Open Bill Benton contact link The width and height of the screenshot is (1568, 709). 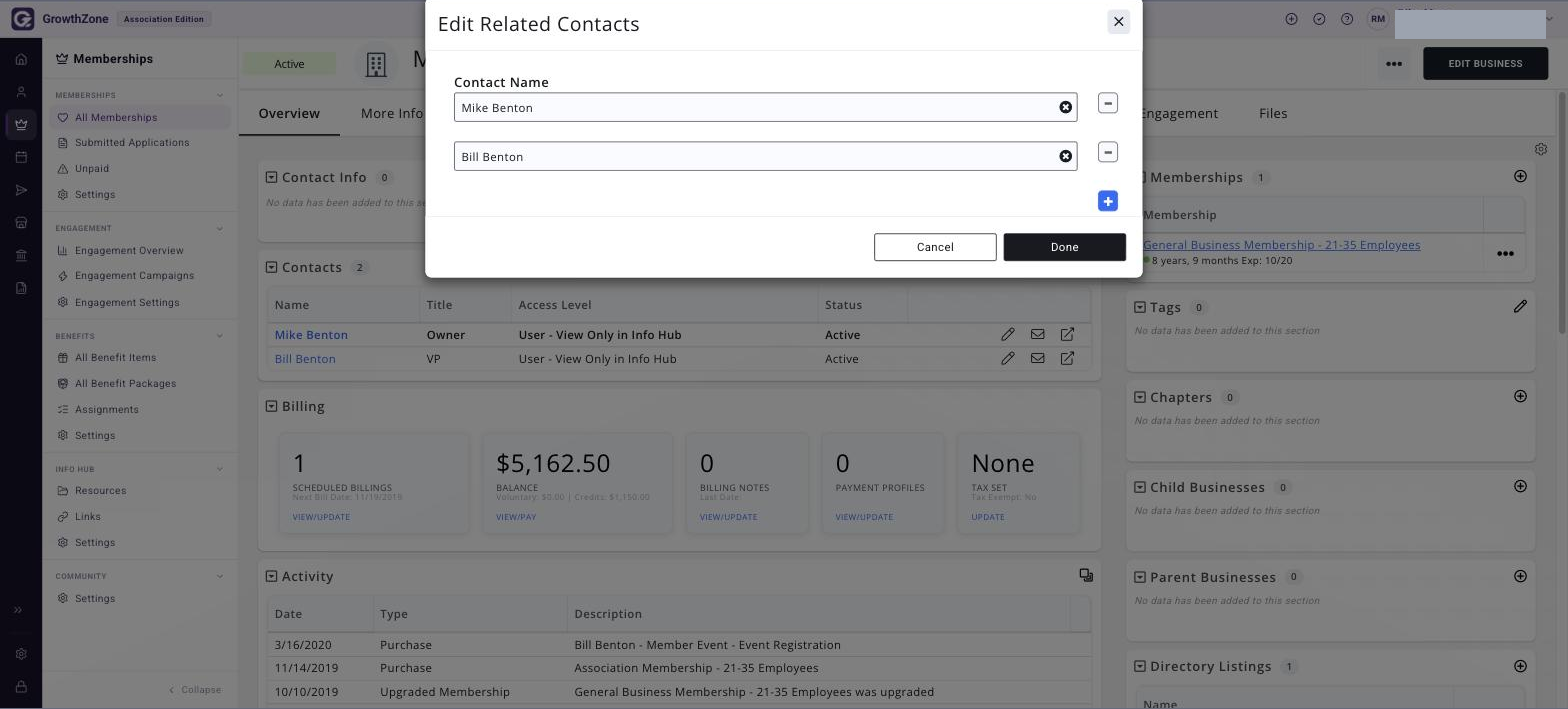305,359
